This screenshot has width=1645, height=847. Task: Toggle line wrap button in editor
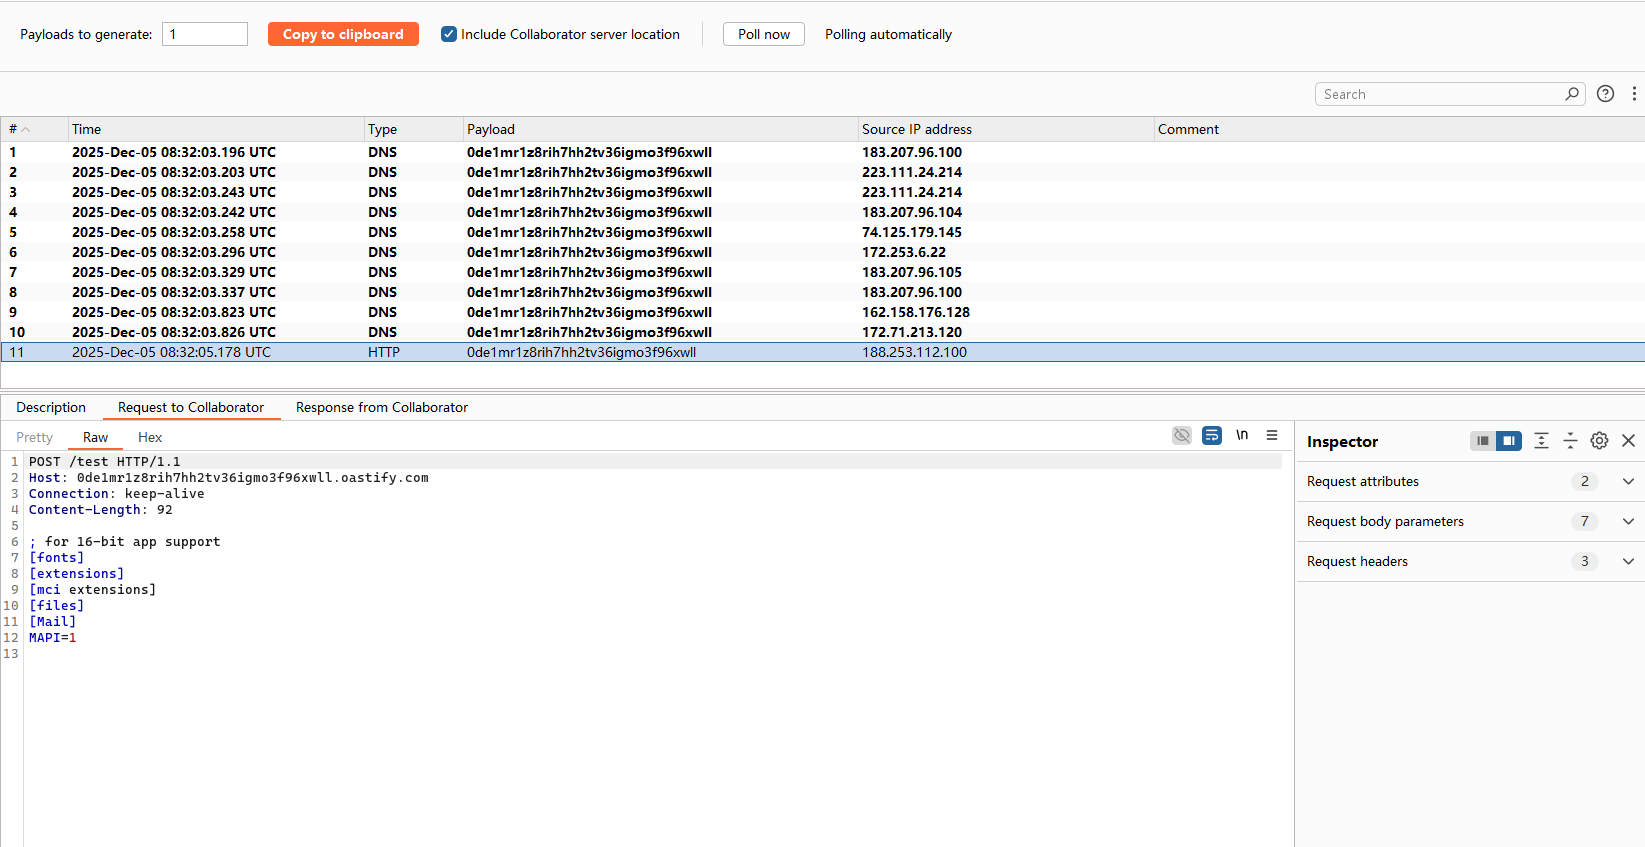(1212, 435)
